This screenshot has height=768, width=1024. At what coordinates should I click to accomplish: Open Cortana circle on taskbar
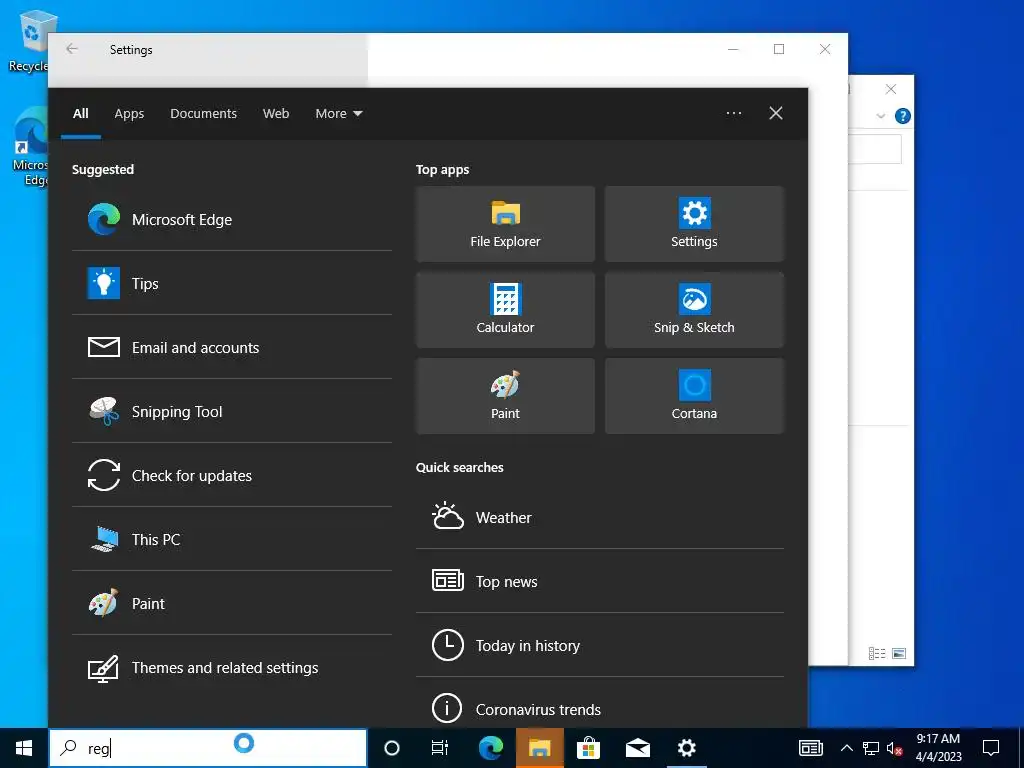click(392, 748)
